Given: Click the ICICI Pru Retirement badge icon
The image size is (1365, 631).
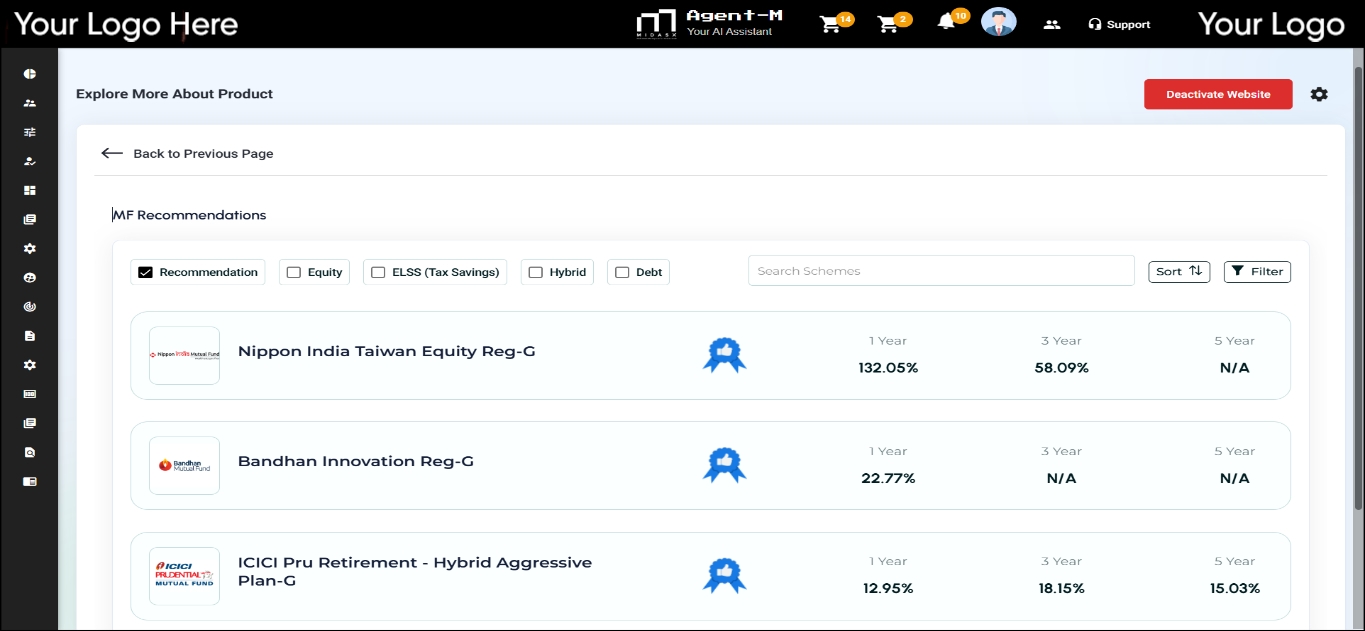Looking at the screenshot, I should click(x=725, y=575).
